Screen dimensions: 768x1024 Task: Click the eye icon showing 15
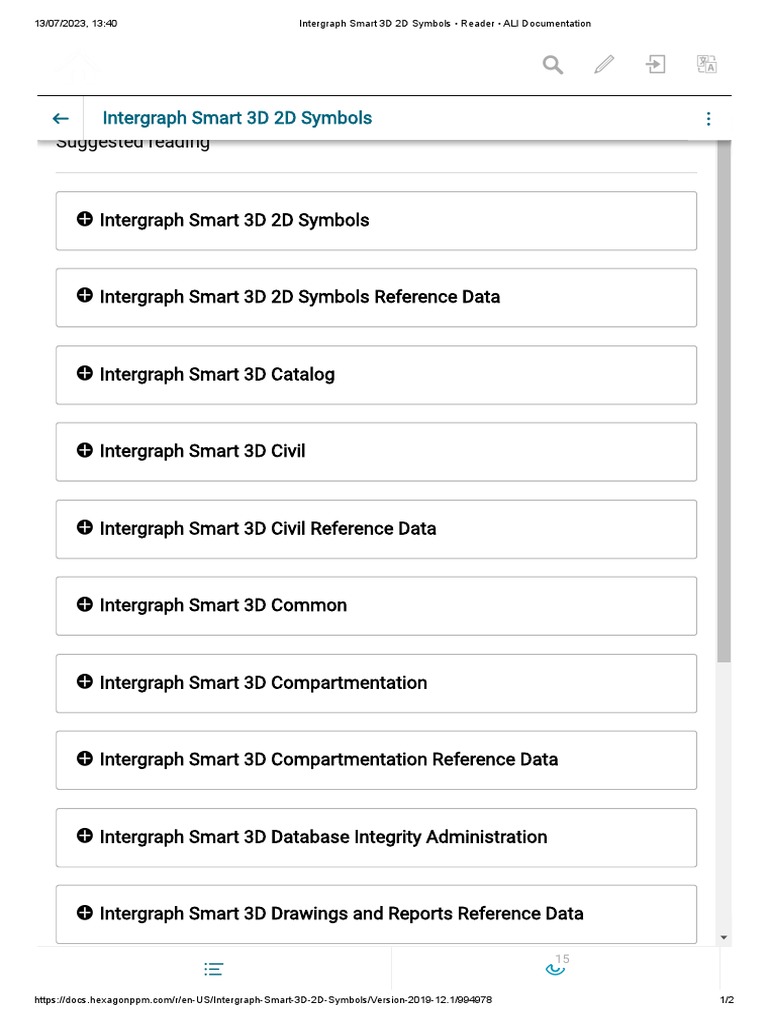pyautogui.click(x=555, y=968)
